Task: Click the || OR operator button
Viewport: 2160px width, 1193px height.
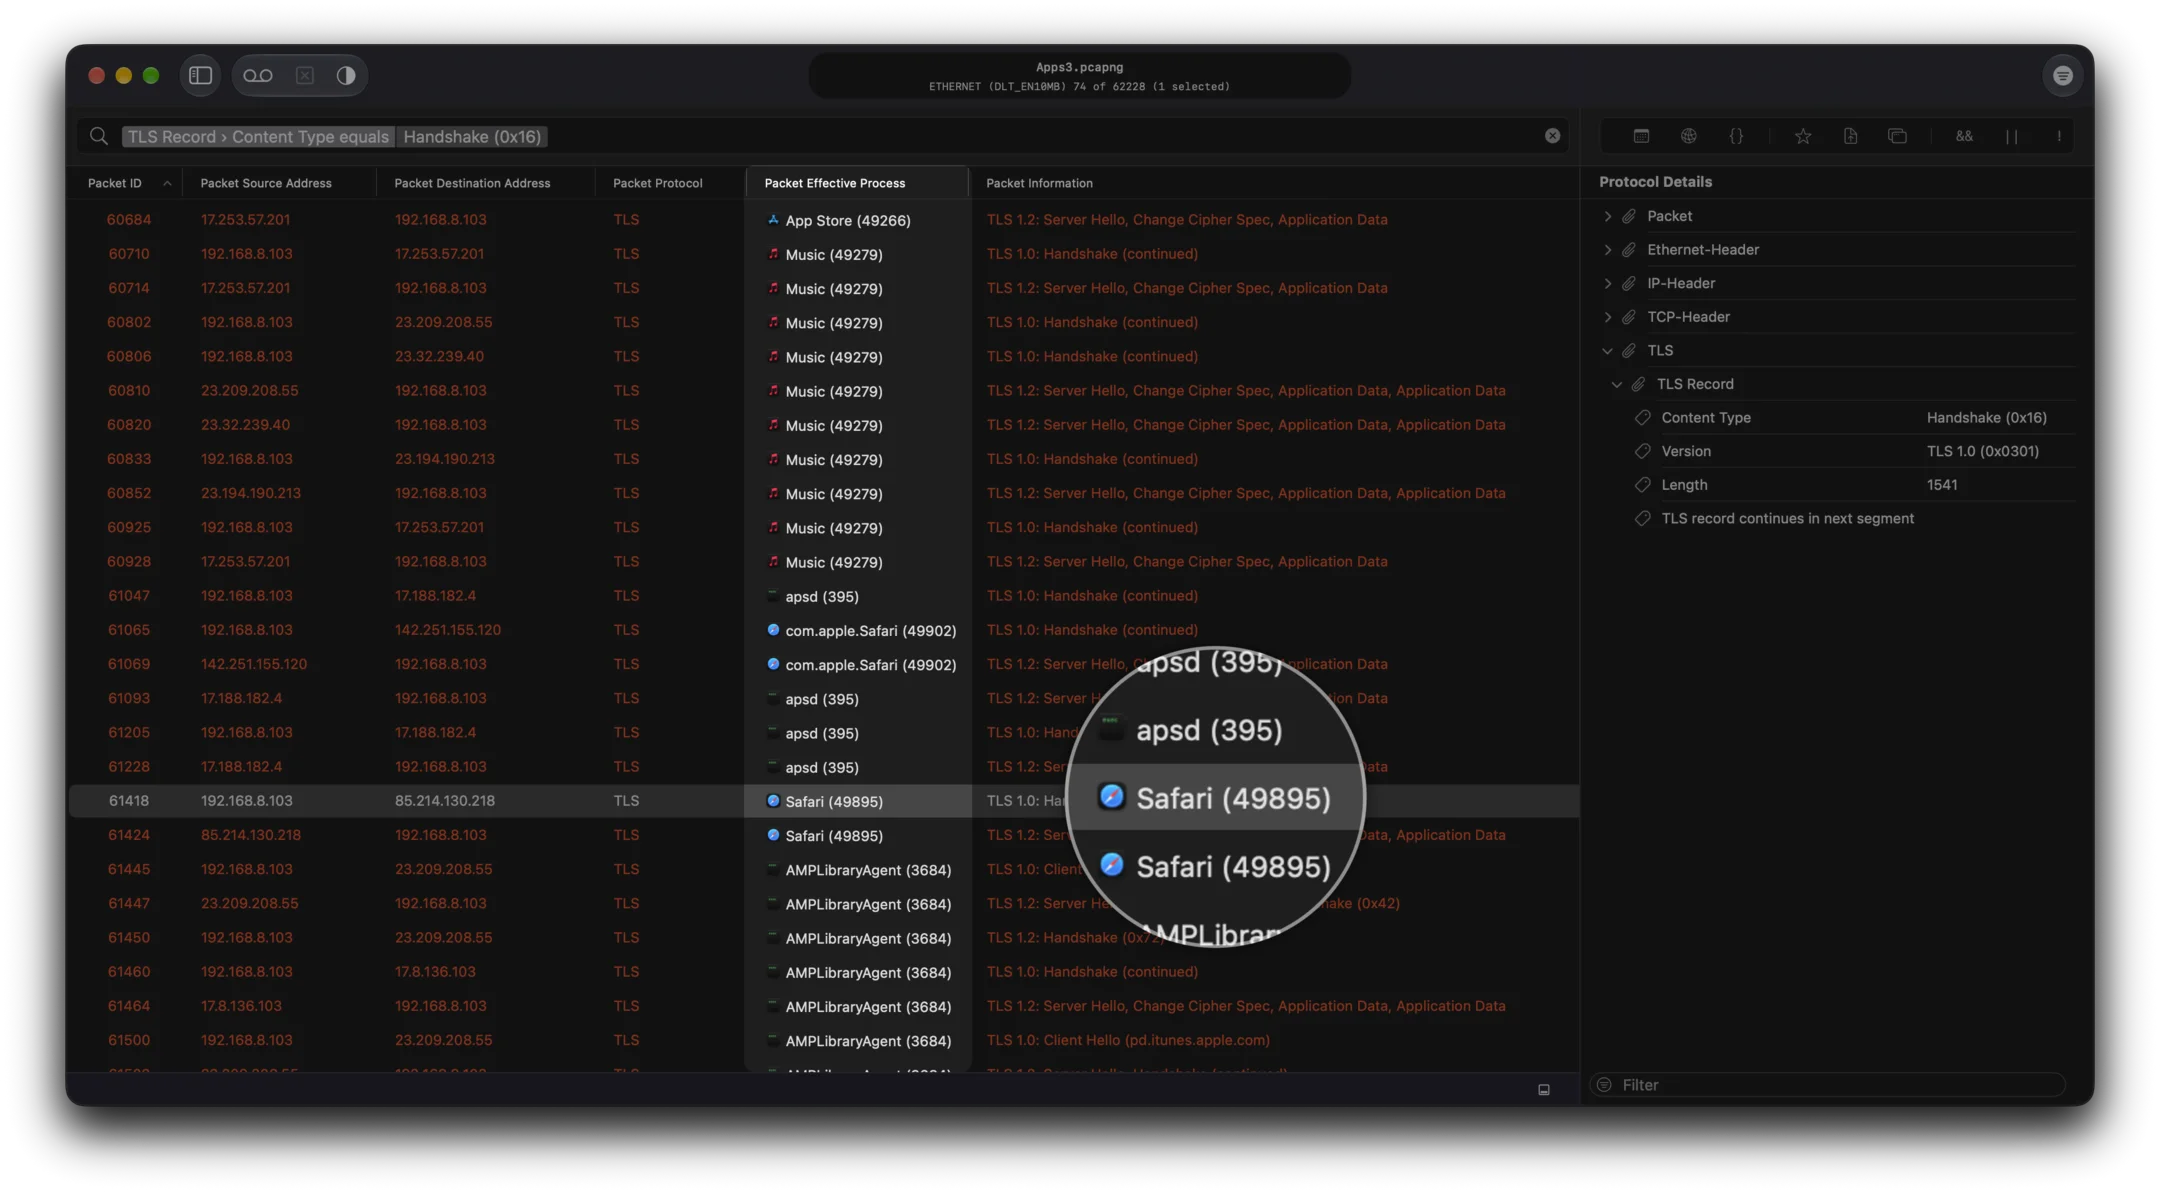Action: tap(2011, 136)
